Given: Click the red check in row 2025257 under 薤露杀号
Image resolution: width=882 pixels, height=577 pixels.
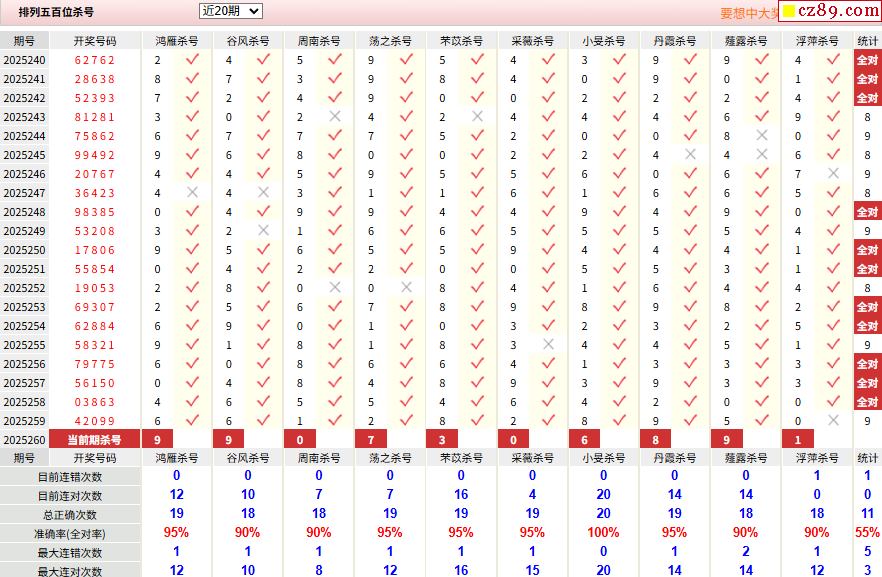Looking at the screenshot, I should coord(762,382).
